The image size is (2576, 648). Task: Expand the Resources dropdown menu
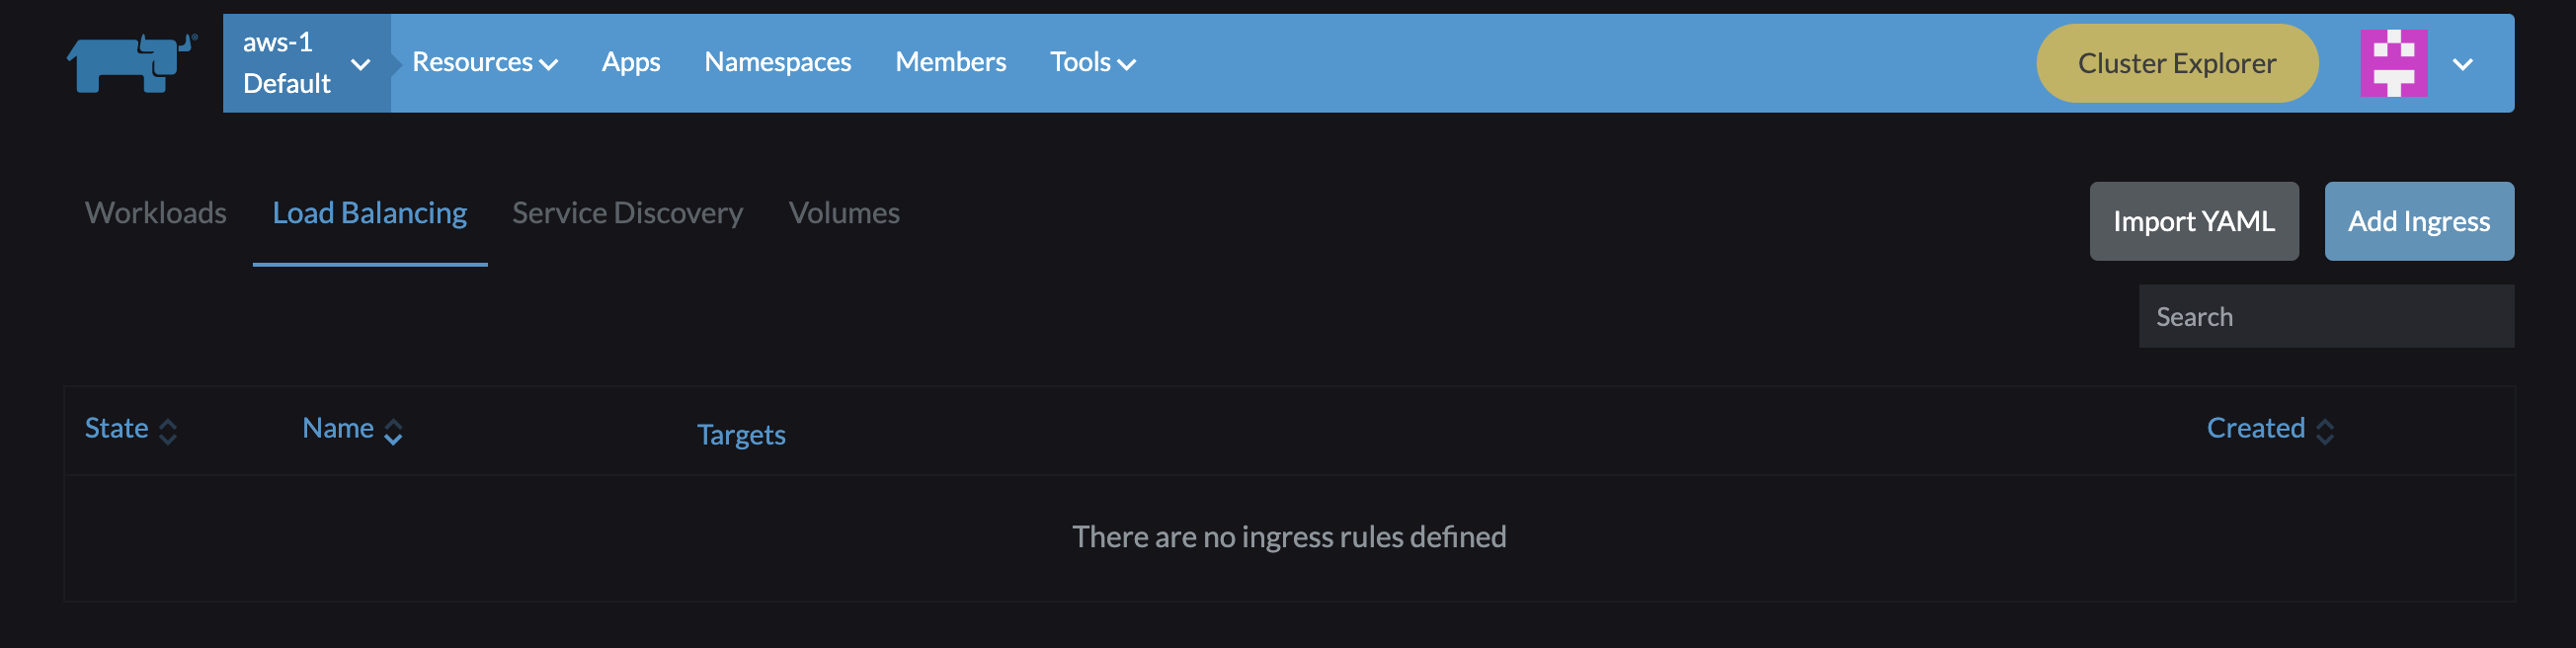click(x=484, y=62)
